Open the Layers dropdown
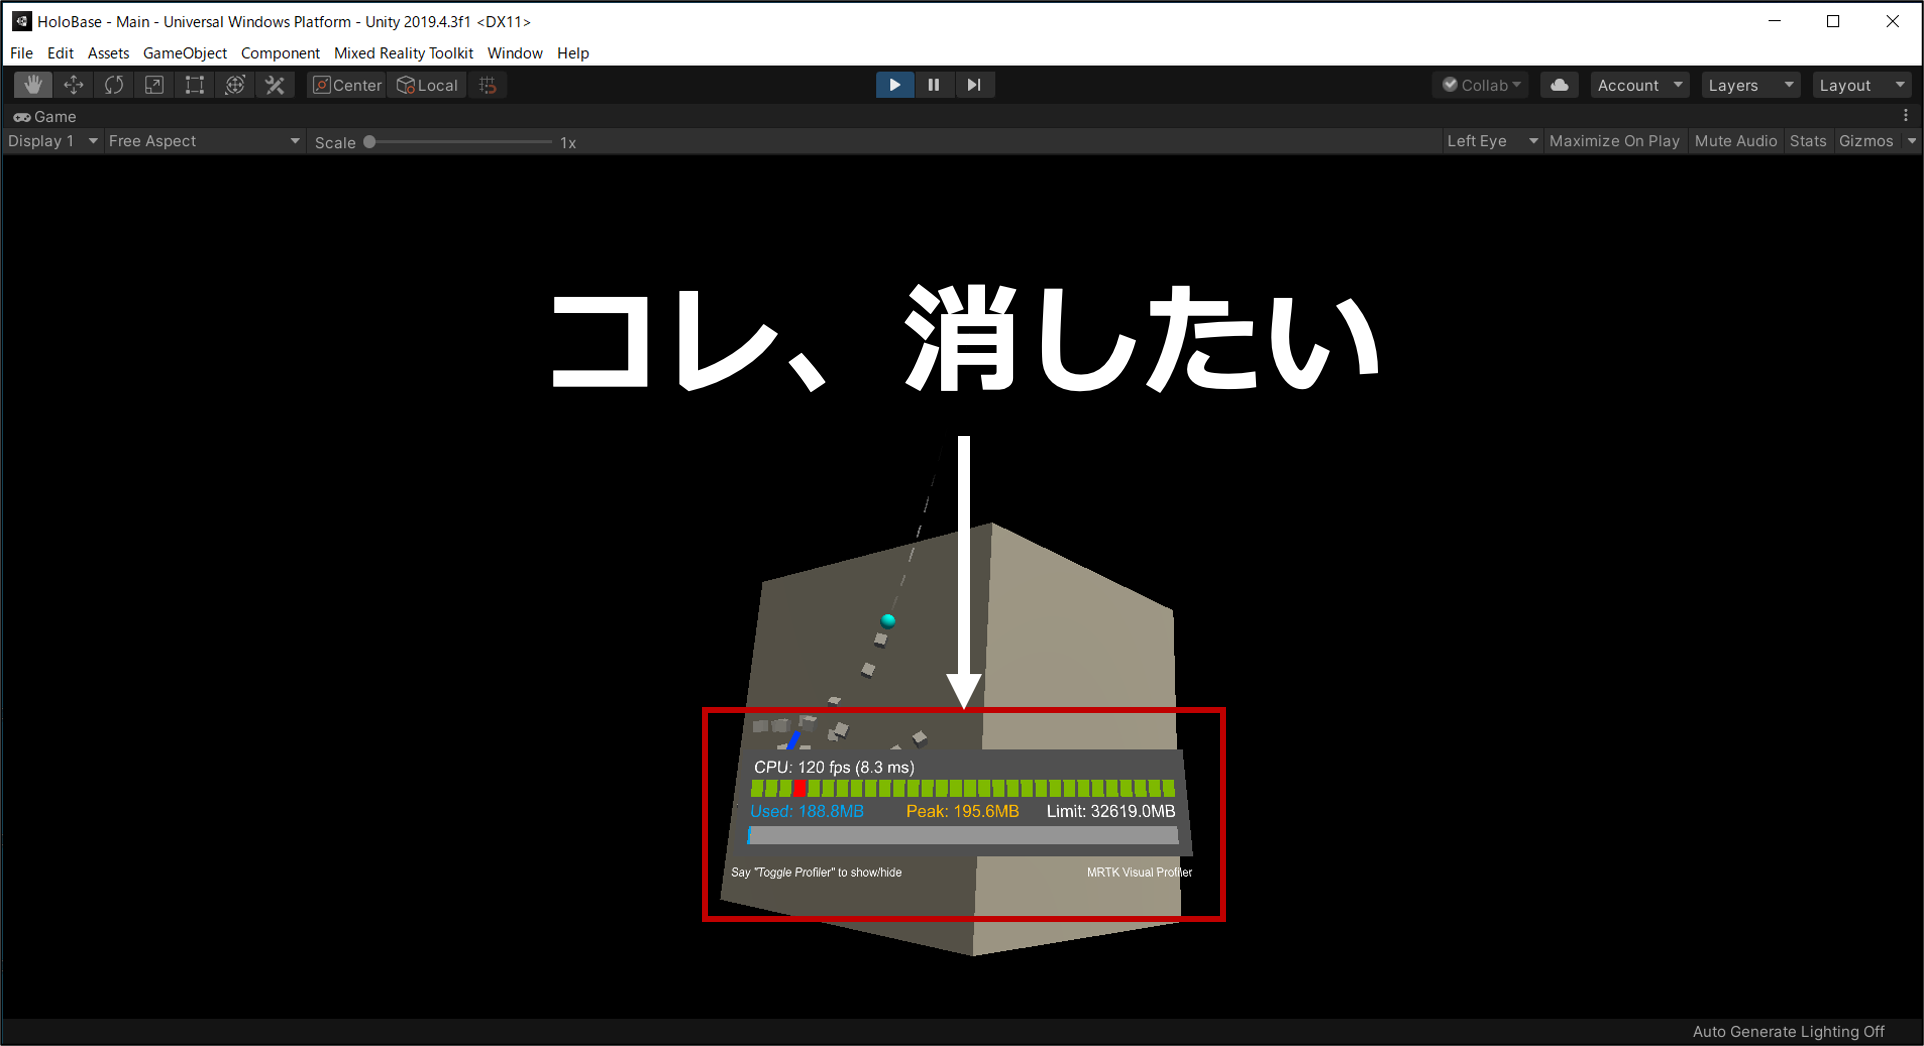 click(1750, 85)
